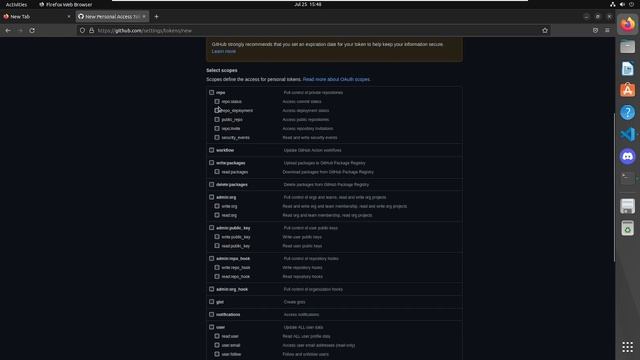The height and width of the screenshot is (360, 640).
Task: Tick the write:public_key scope
Action: (x=217, y=237)
